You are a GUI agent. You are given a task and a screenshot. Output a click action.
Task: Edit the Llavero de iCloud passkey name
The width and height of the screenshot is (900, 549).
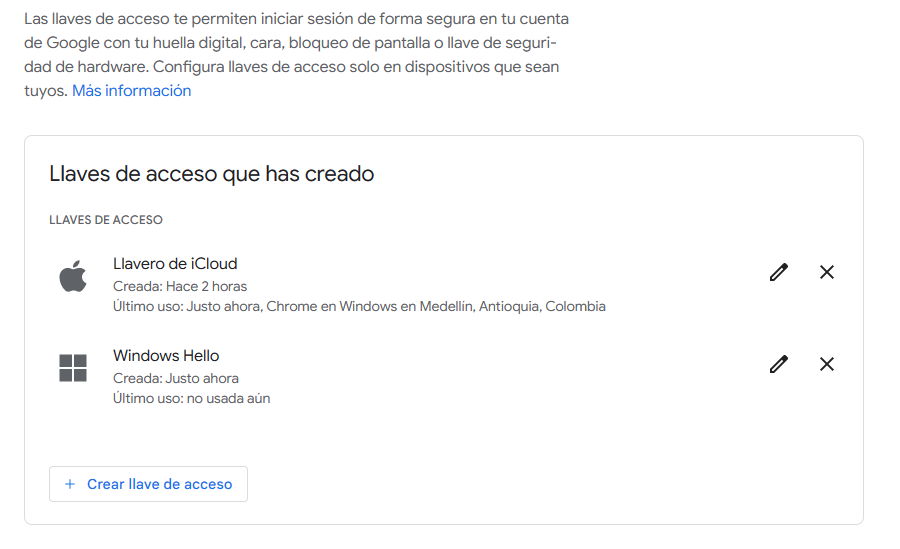779,272
